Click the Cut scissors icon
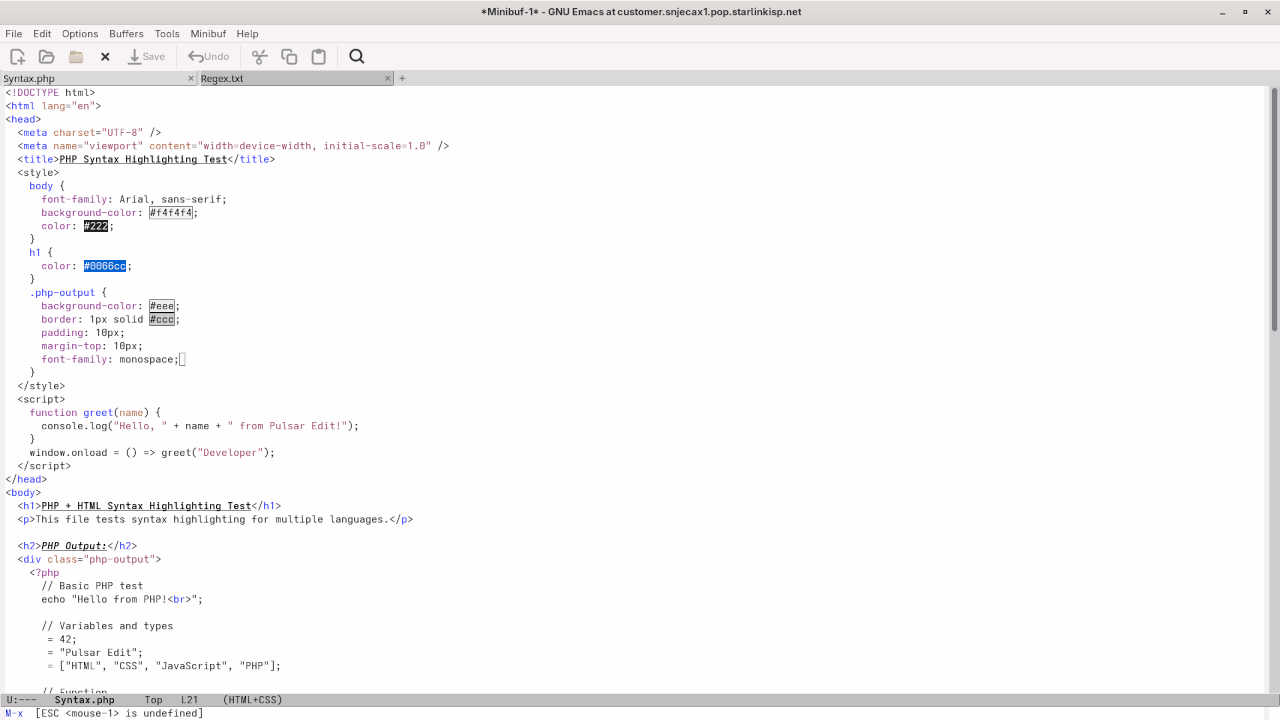Viewport: 1280px width, 720px height. [x=260, y=57]
